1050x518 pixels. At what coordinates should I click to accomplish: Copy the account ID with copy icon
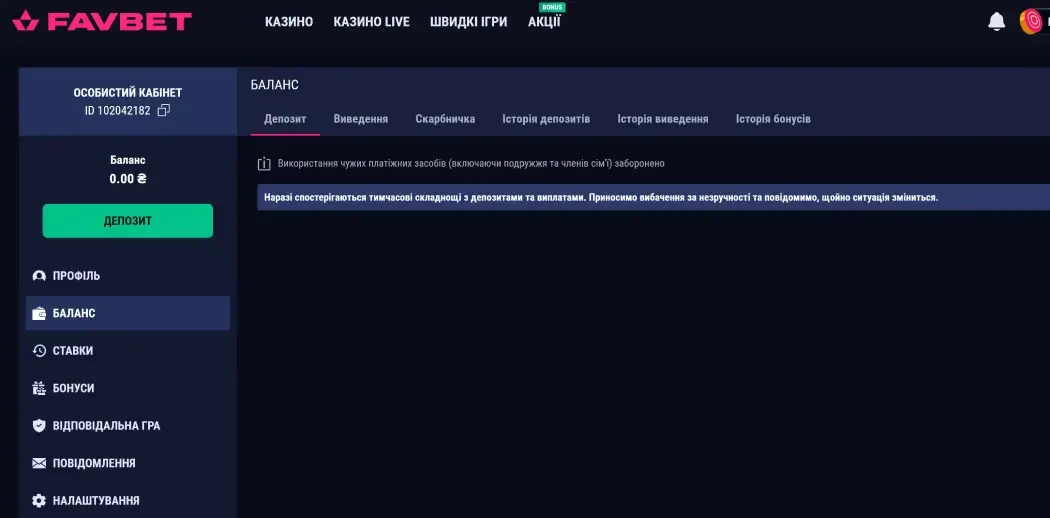pos(163,110)
